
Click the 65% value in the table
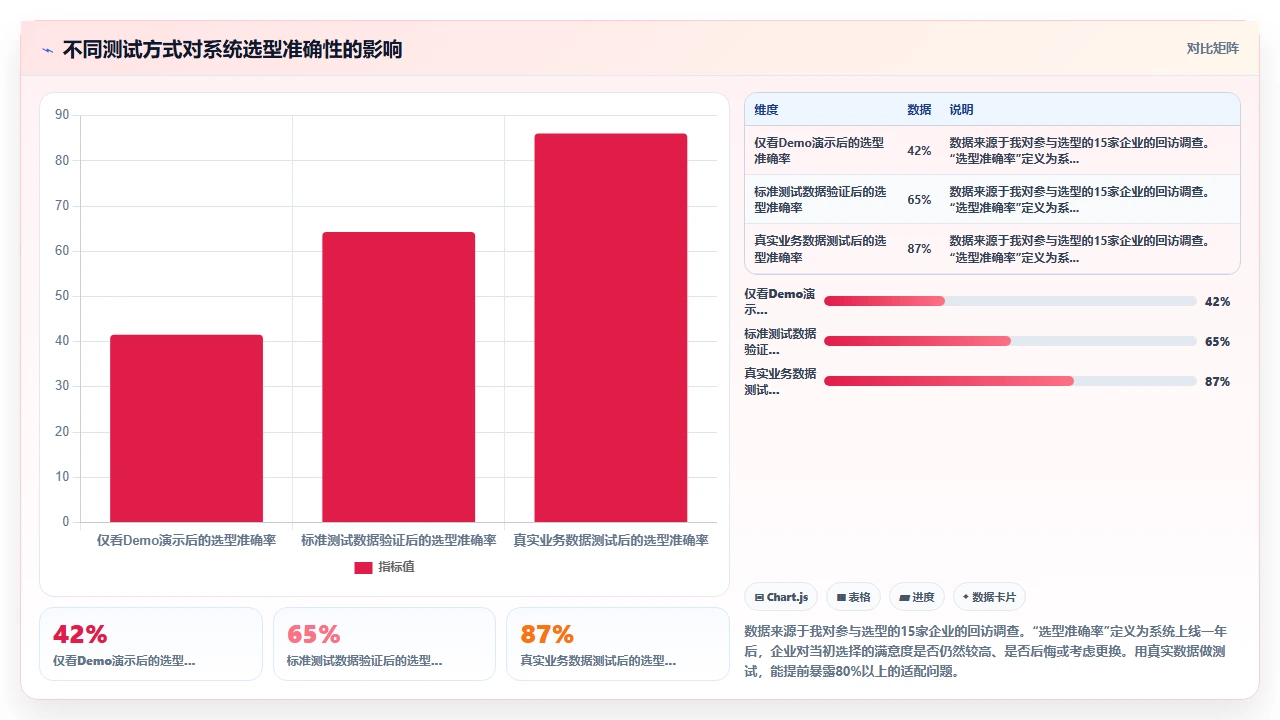point(919,200)
